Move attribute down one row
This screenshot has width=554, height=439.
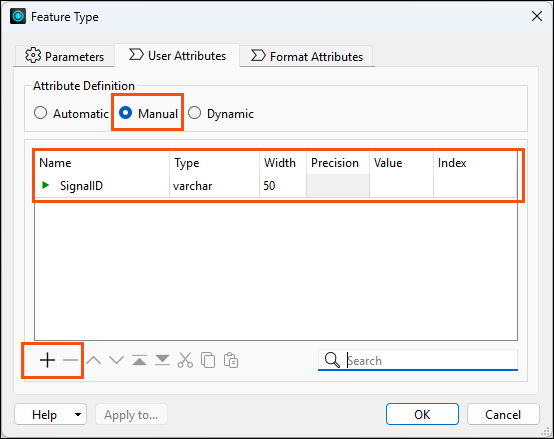pos(116,360)
